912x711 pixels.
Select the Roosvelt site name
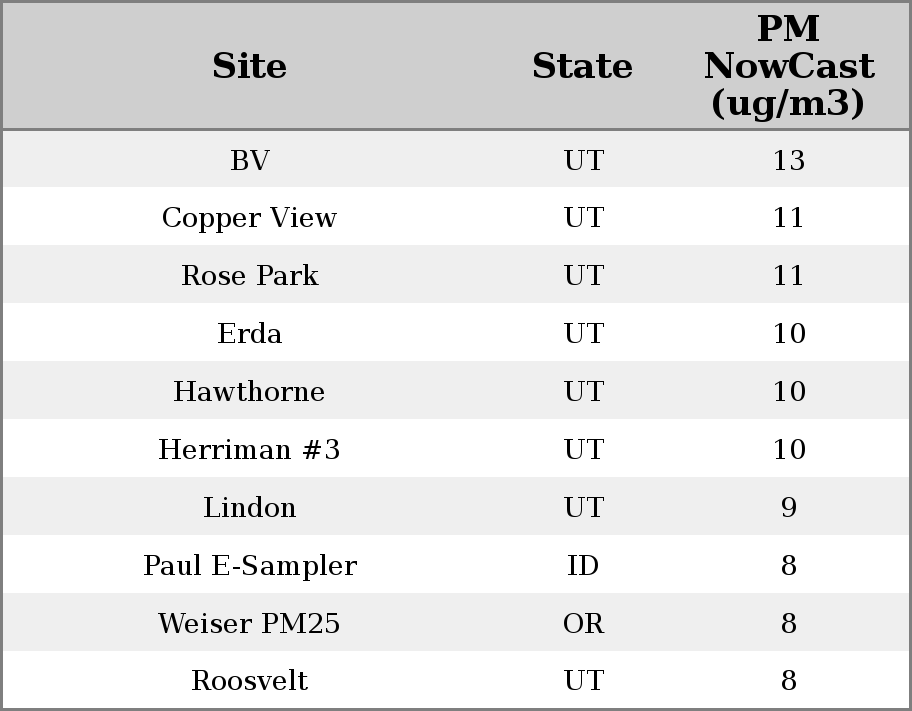click(x=249, y=681)
